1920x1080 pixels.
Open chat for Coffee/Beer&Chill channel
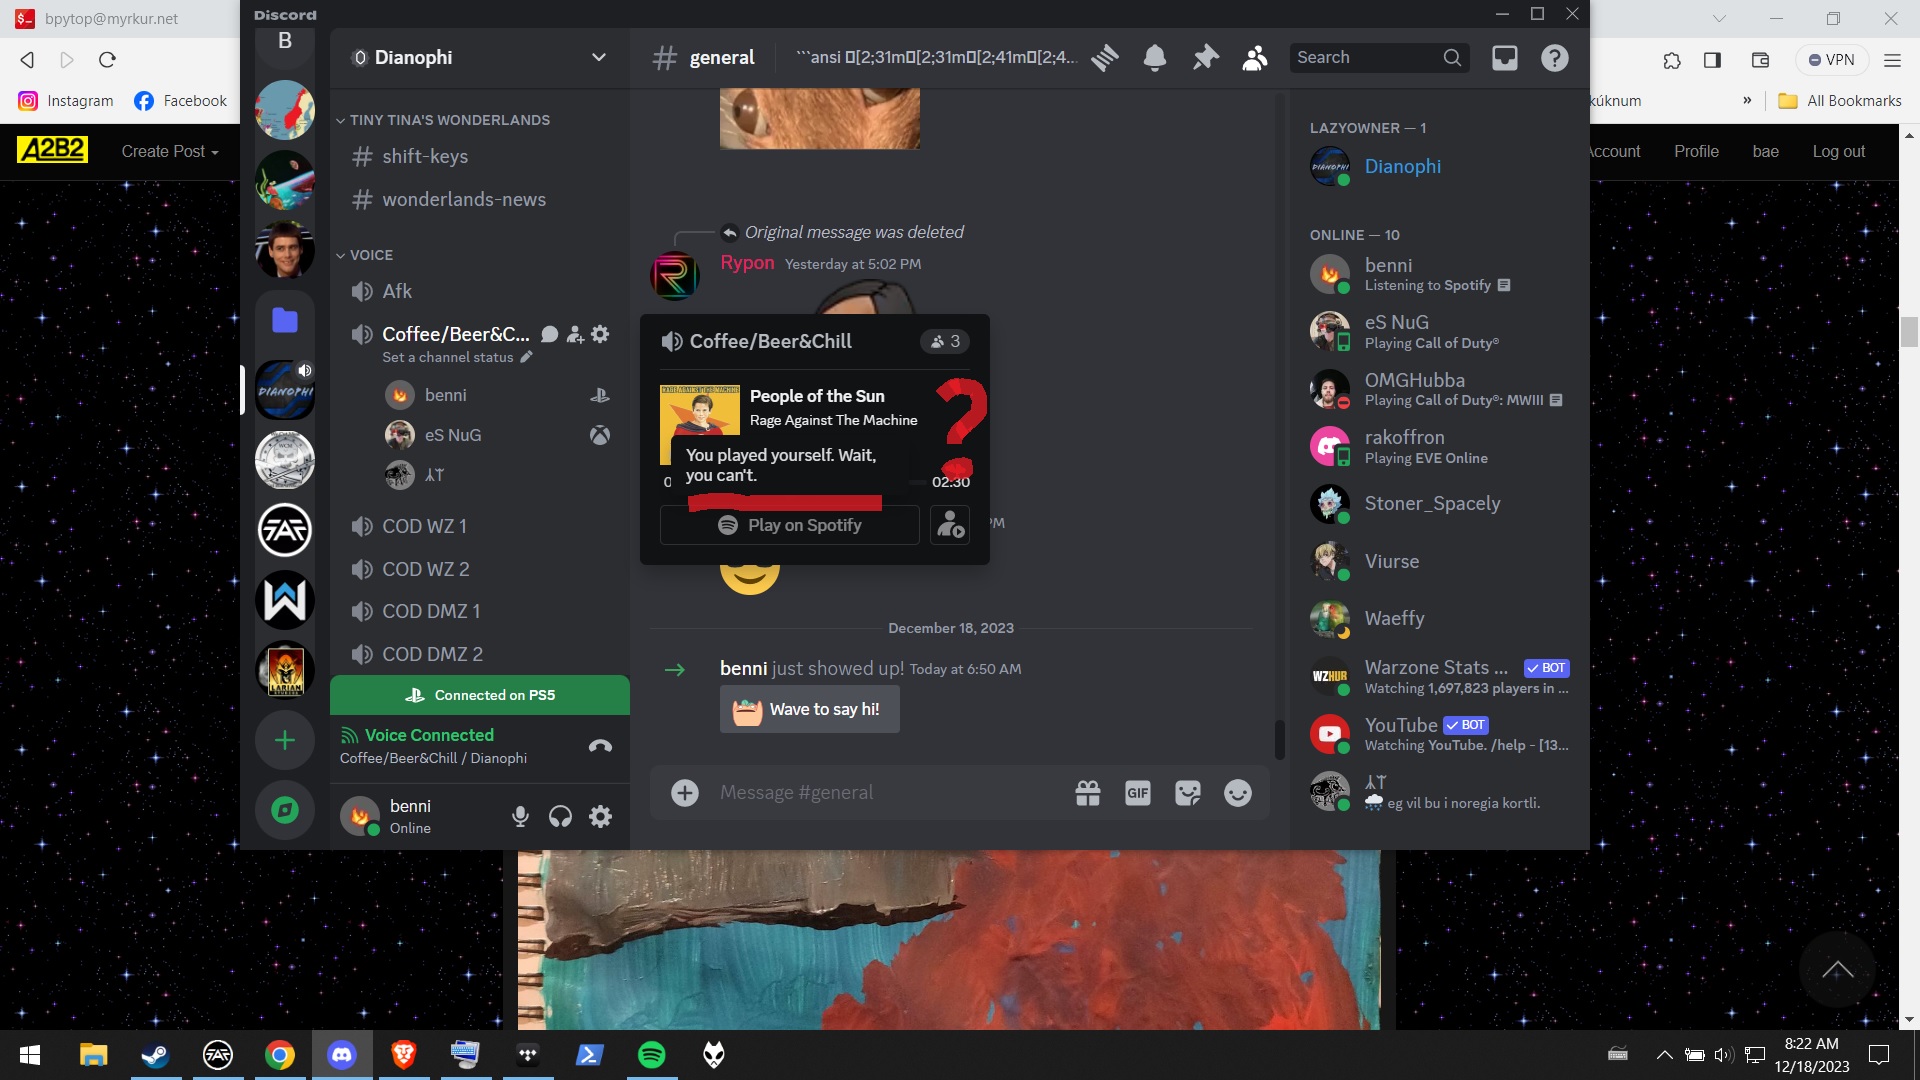coord(549,334)
